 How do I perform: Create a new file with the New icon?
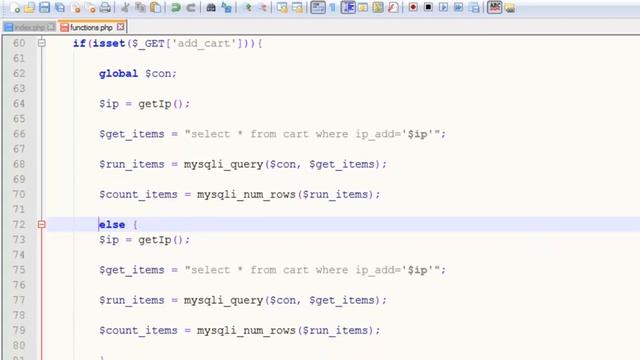click(15, 7)
